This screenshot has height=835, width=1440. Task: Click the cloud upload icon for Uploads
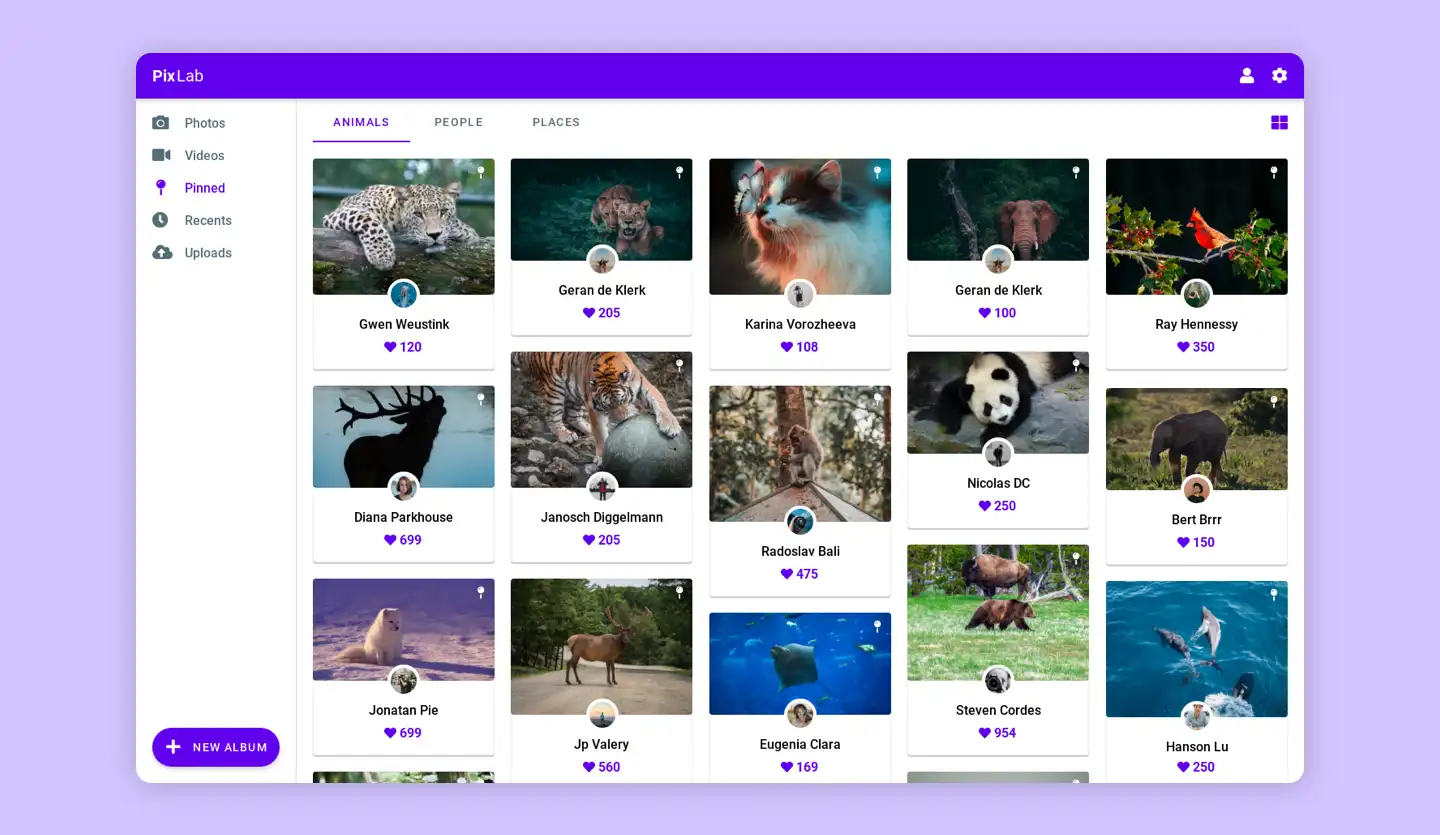click(x=161, y=253)
